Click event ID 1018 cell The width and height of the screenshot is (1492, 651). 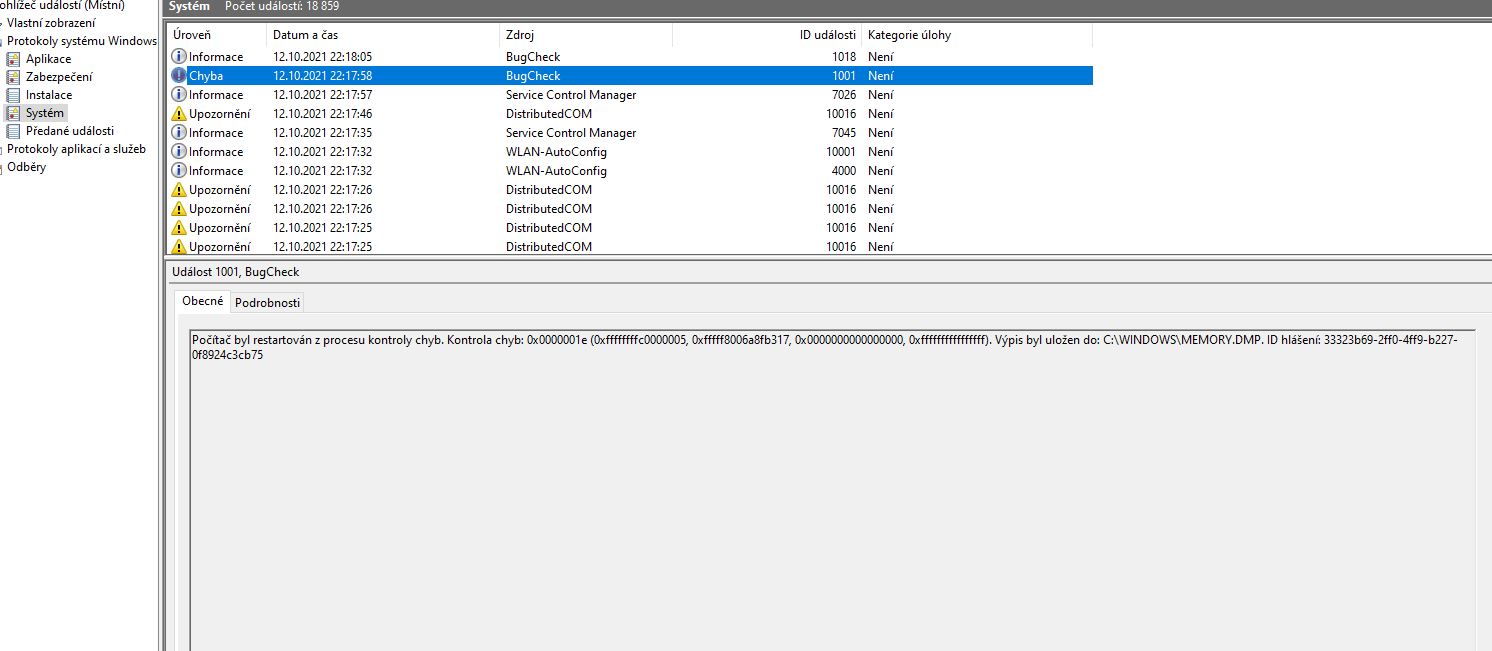[x=843, y=57]
